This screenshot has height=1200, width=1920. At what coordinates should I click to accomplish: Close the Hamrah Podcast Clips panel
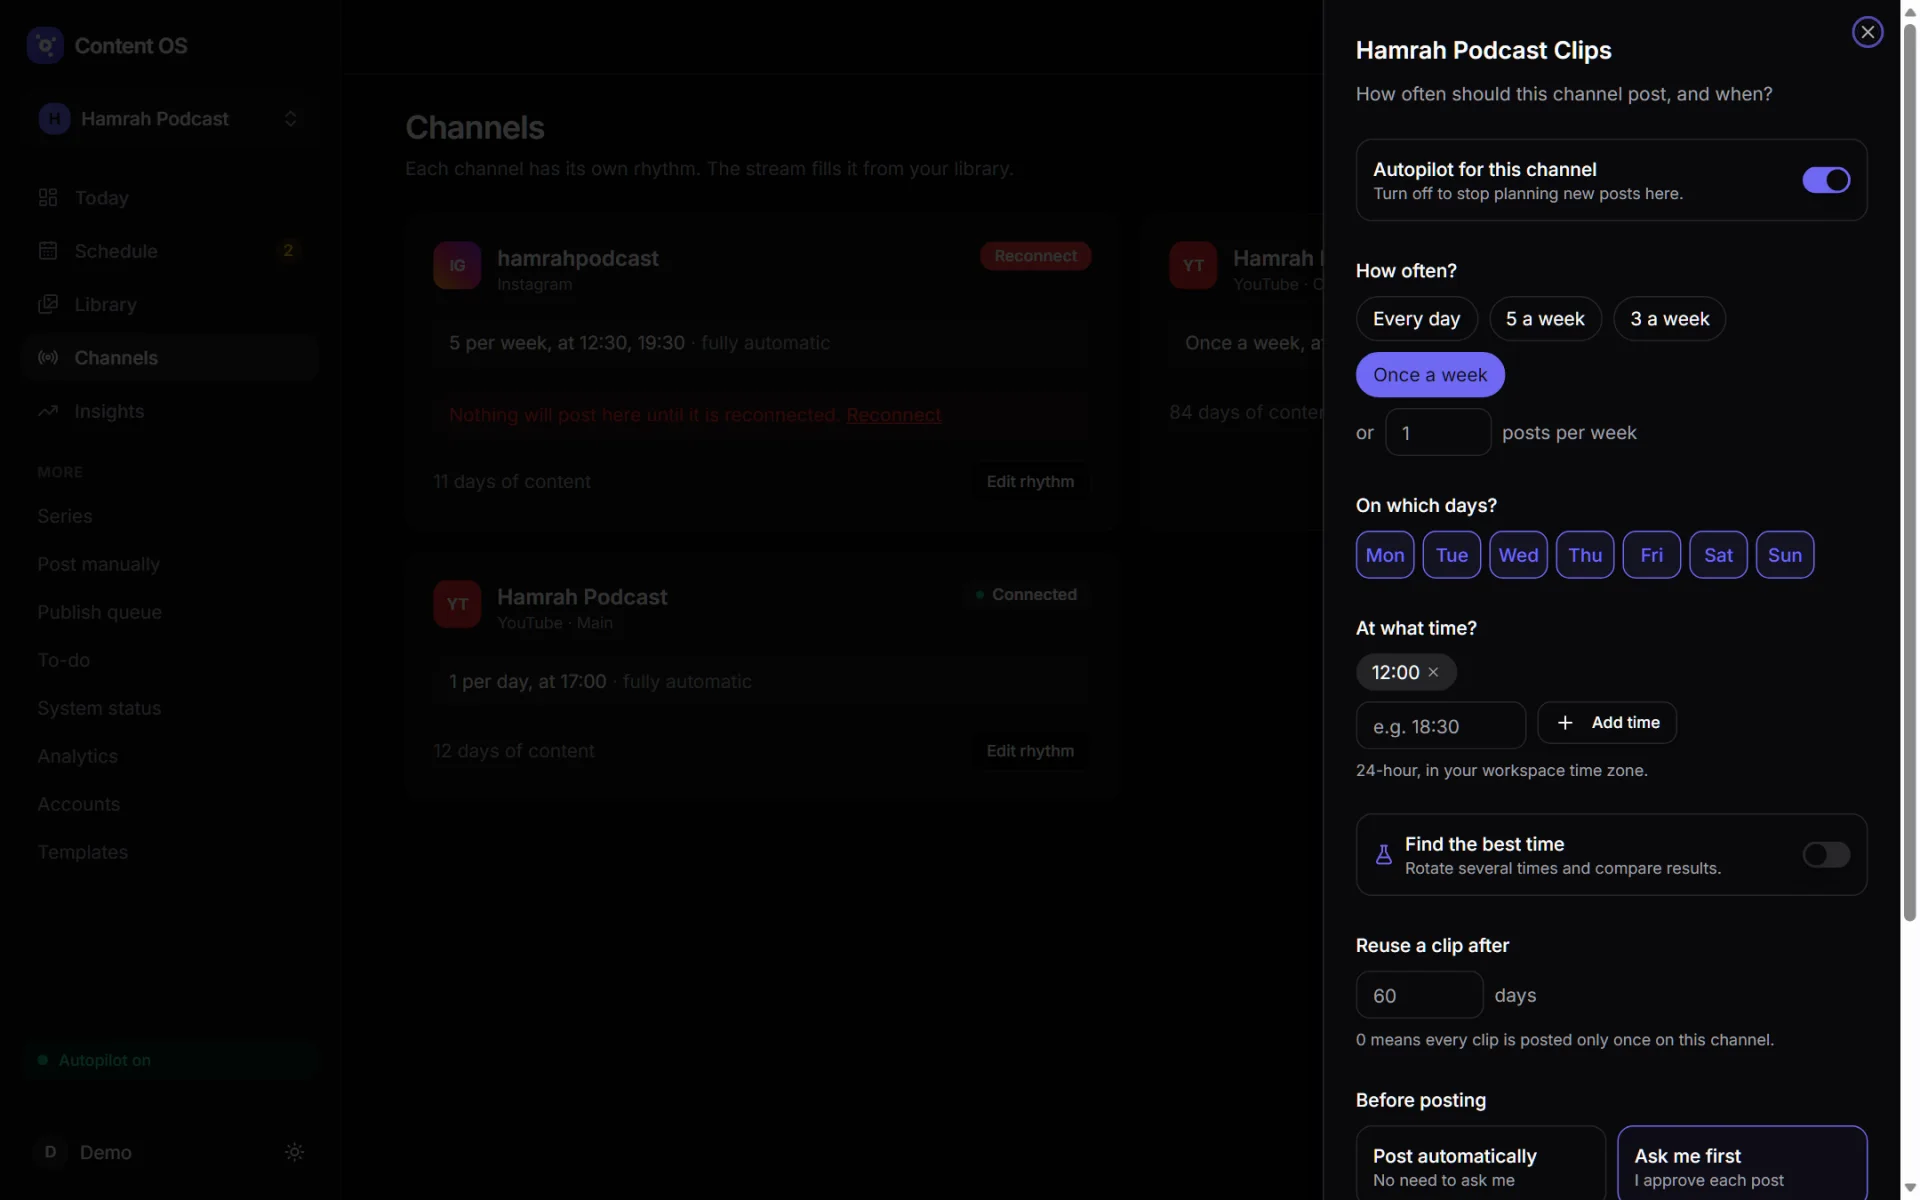(1867, 32)
